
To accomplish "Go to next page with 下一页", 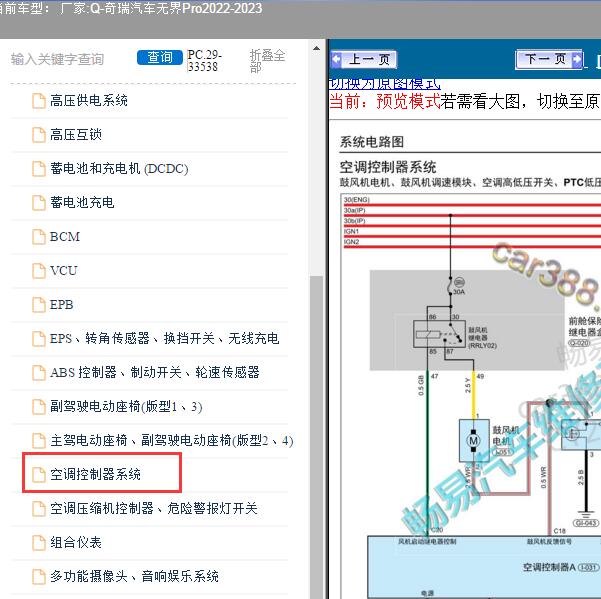I will (x=549, y=59).
